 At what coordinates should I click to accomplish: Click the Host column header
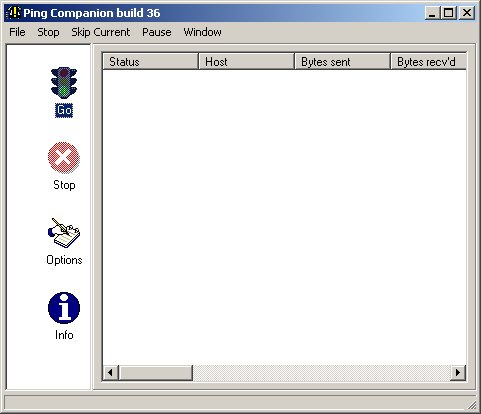[x=246, y=62]
